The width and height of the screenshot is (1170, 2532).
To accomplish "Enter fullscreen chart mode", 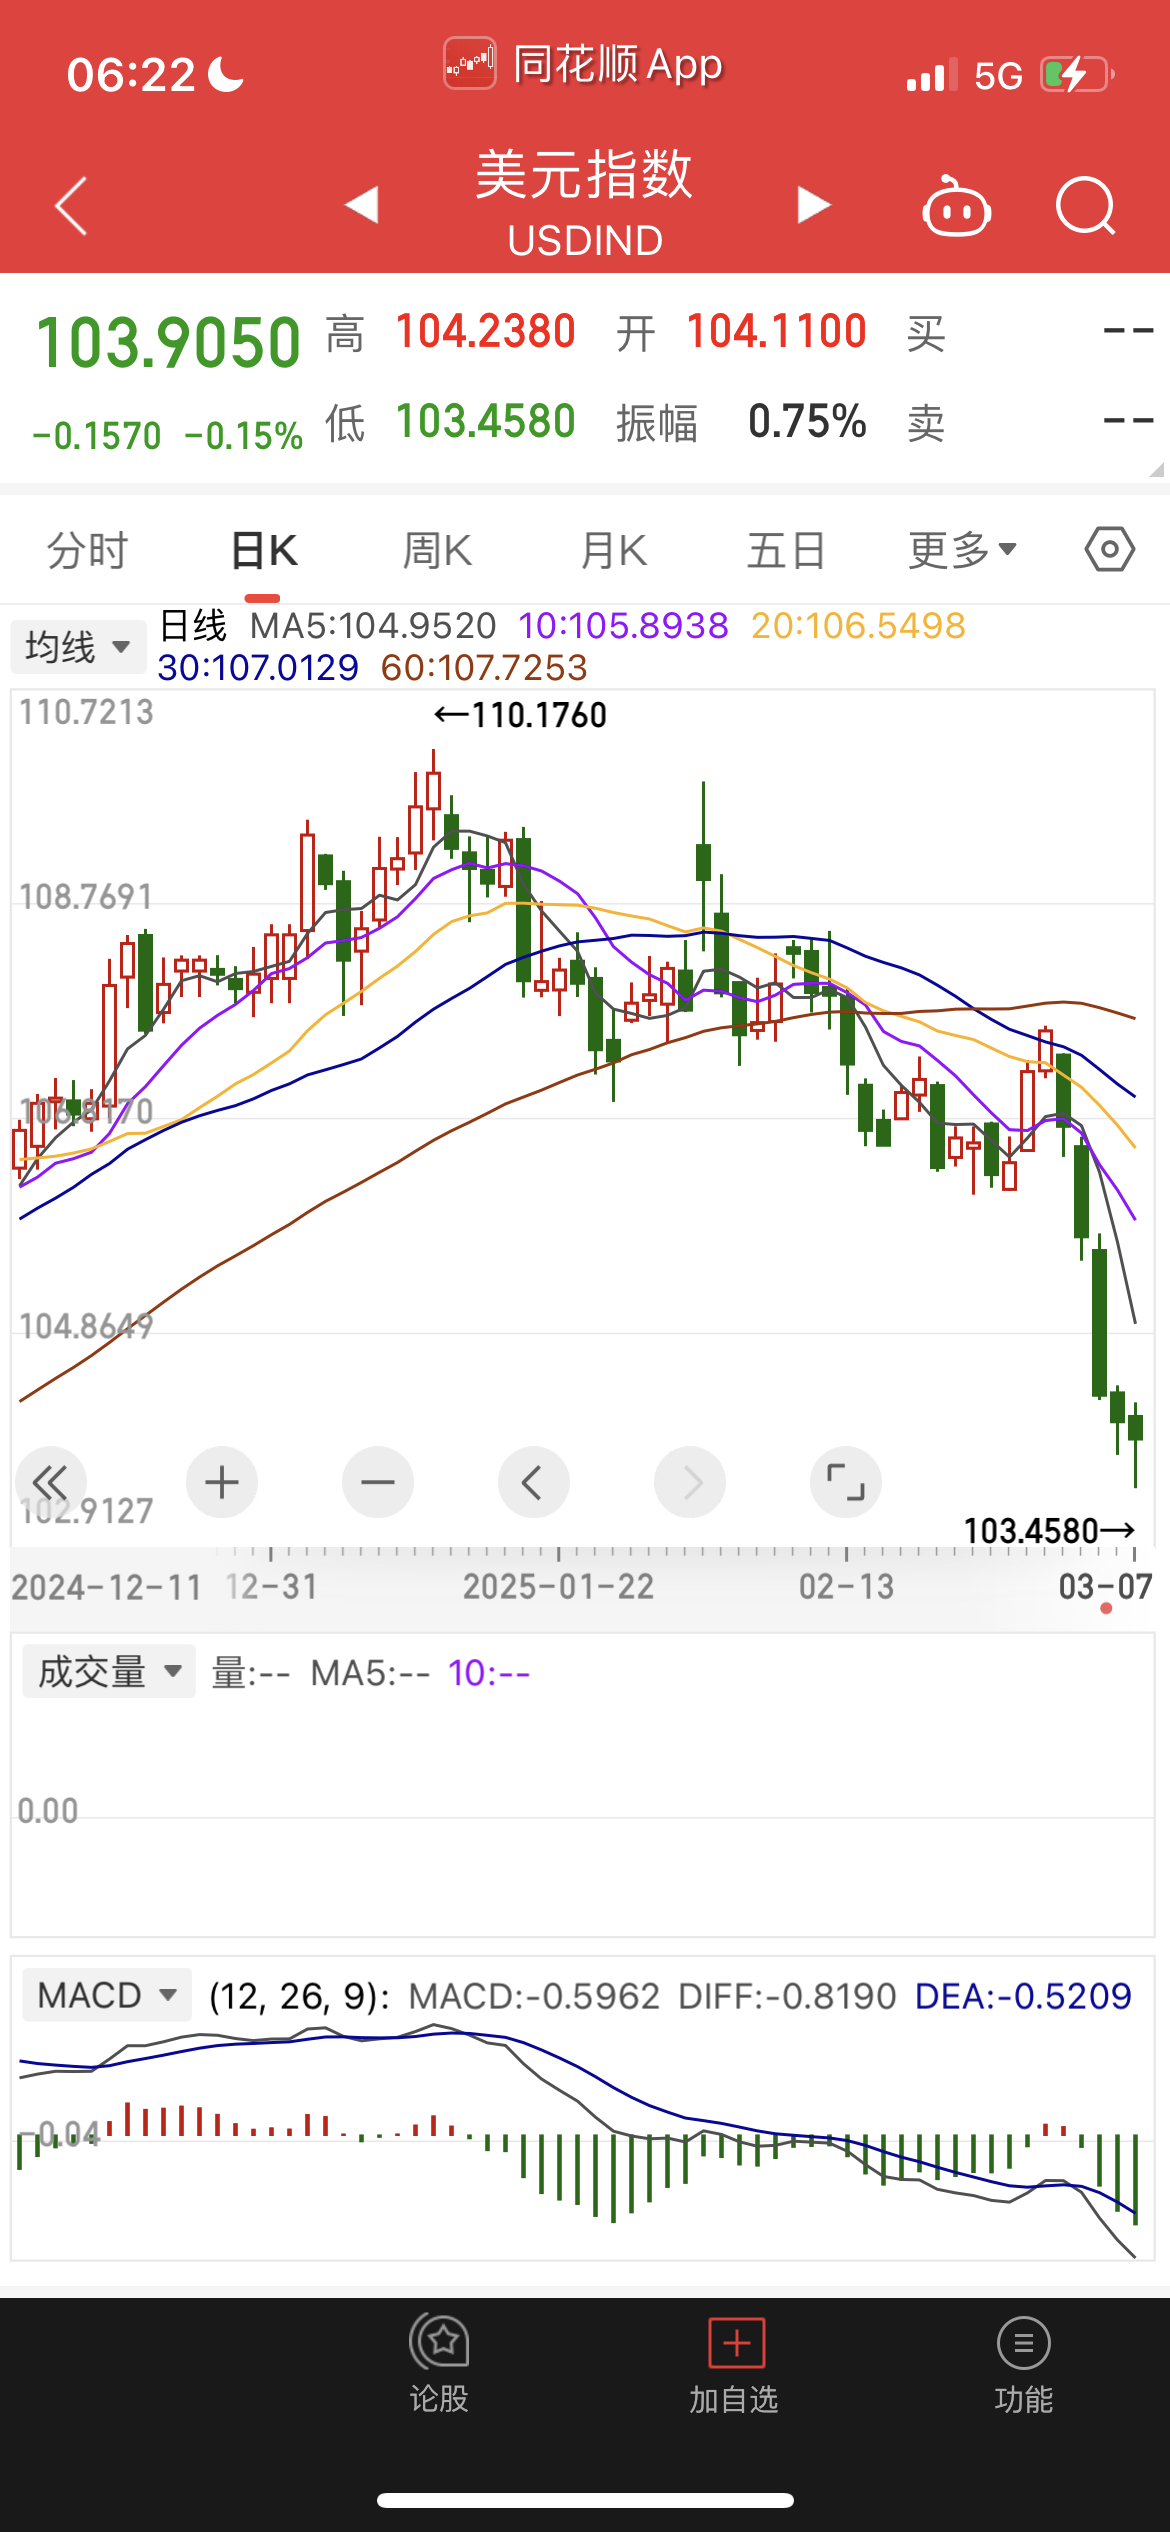I will click(x=845, y=1482).
